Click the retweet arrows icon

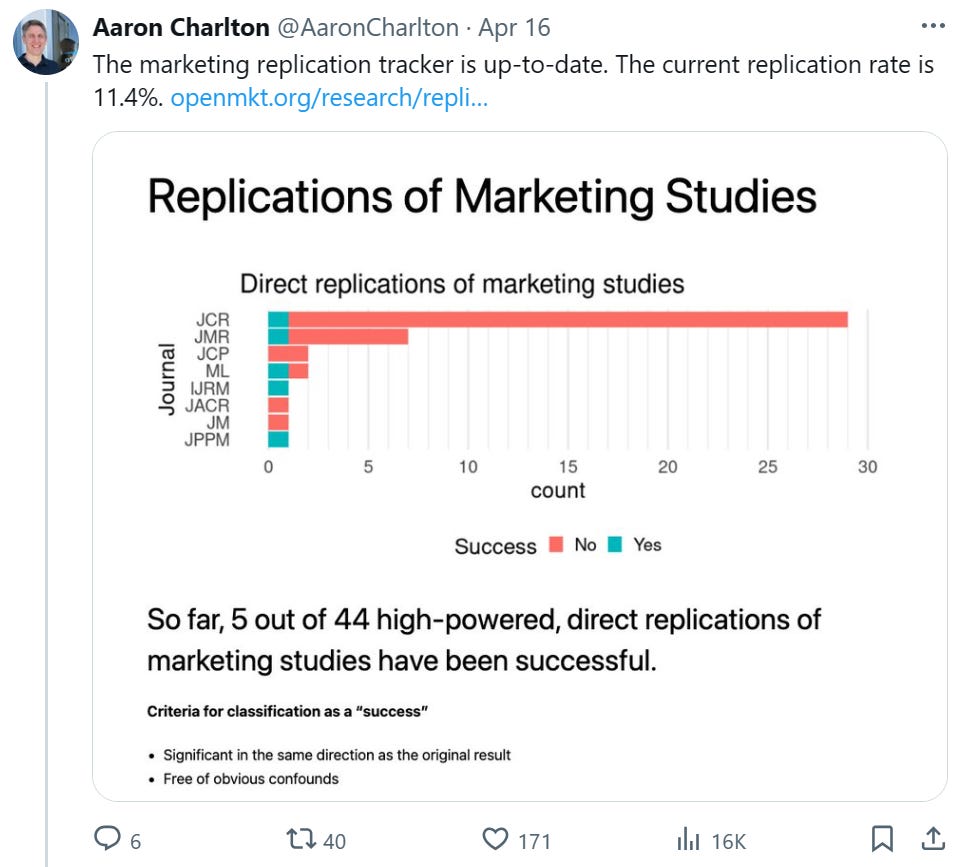301,839
